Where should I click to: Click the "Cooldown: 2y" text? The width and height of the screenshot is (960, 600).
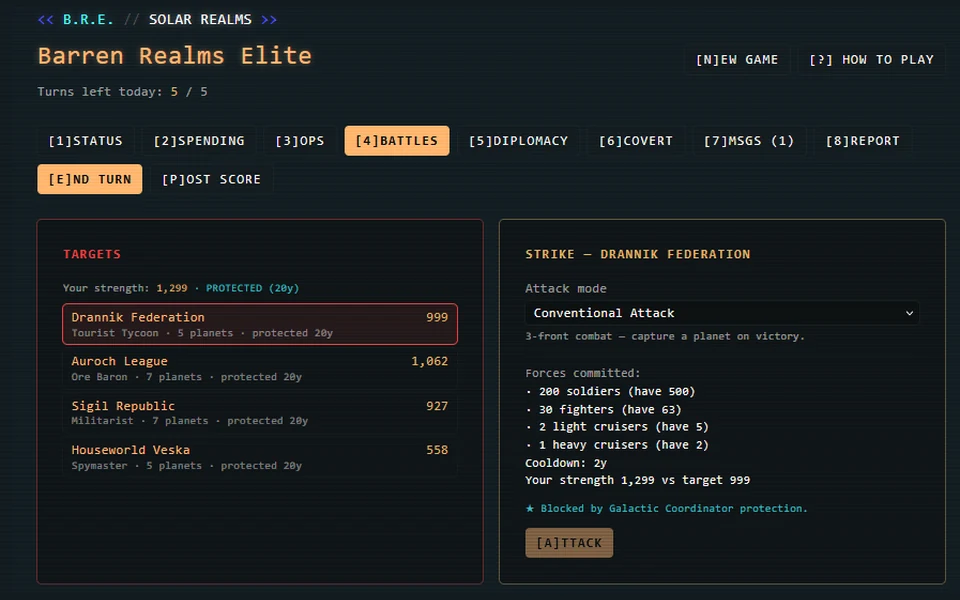click(566, 463)
